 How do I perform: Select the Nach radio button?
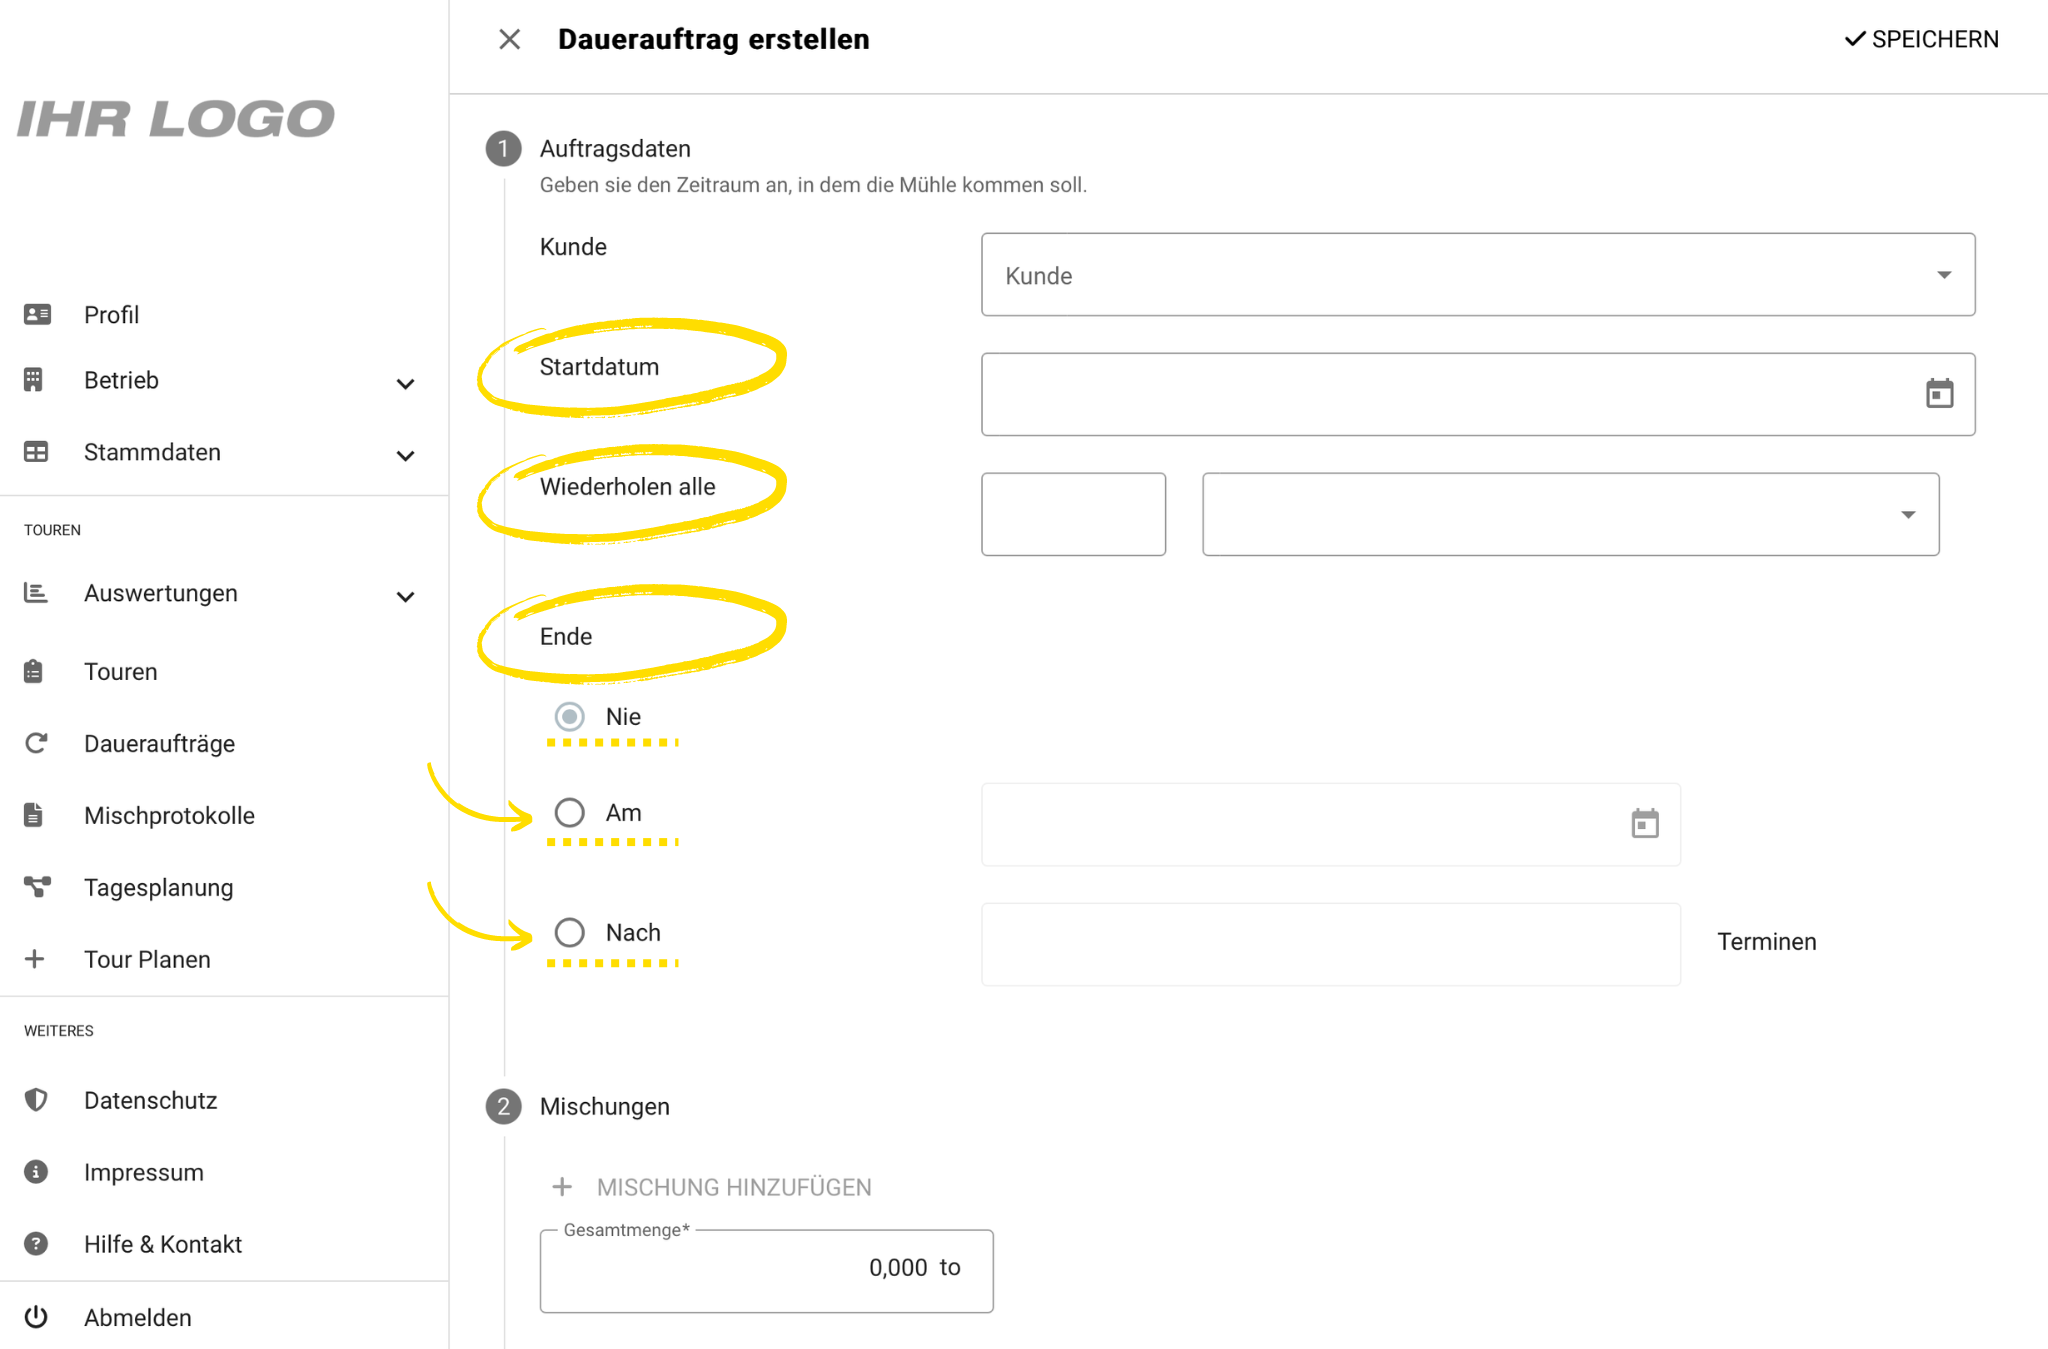point(569,932)
